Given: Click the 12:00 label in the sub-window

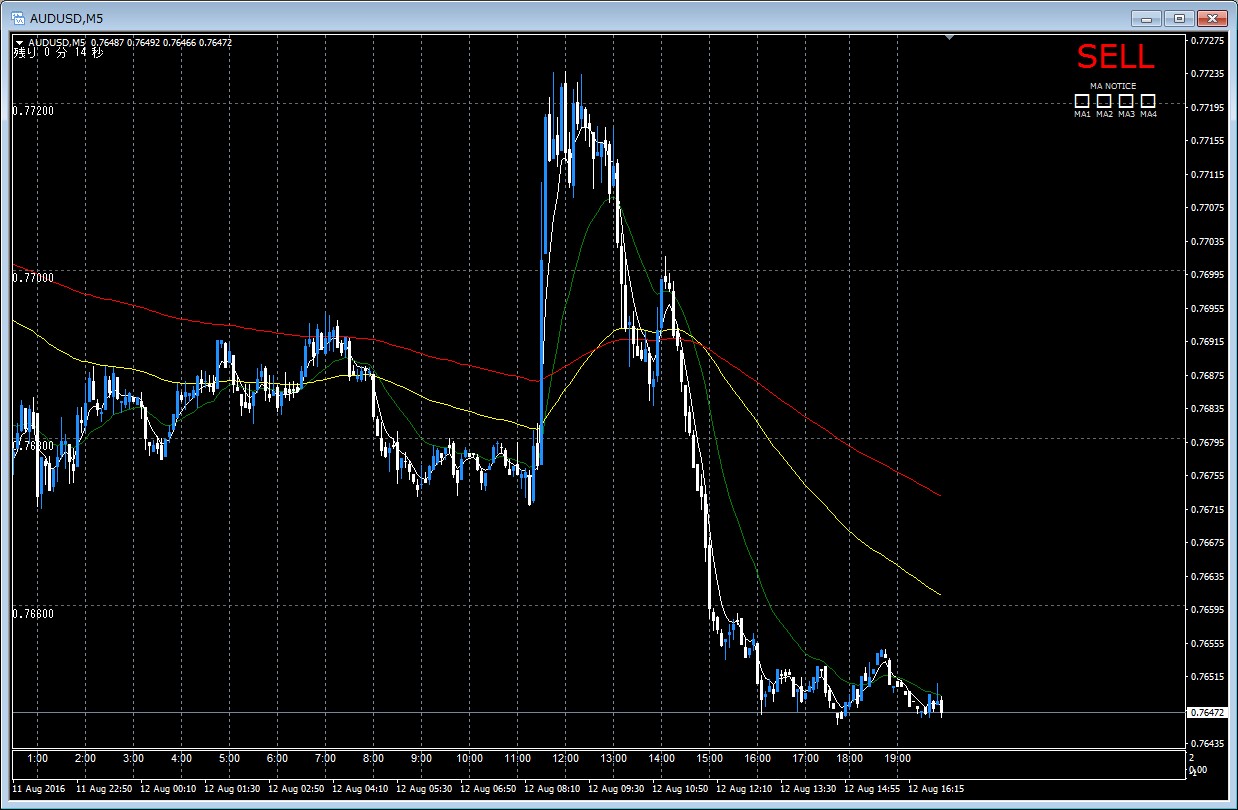Looking at the screenshot, I should [565, 758].
